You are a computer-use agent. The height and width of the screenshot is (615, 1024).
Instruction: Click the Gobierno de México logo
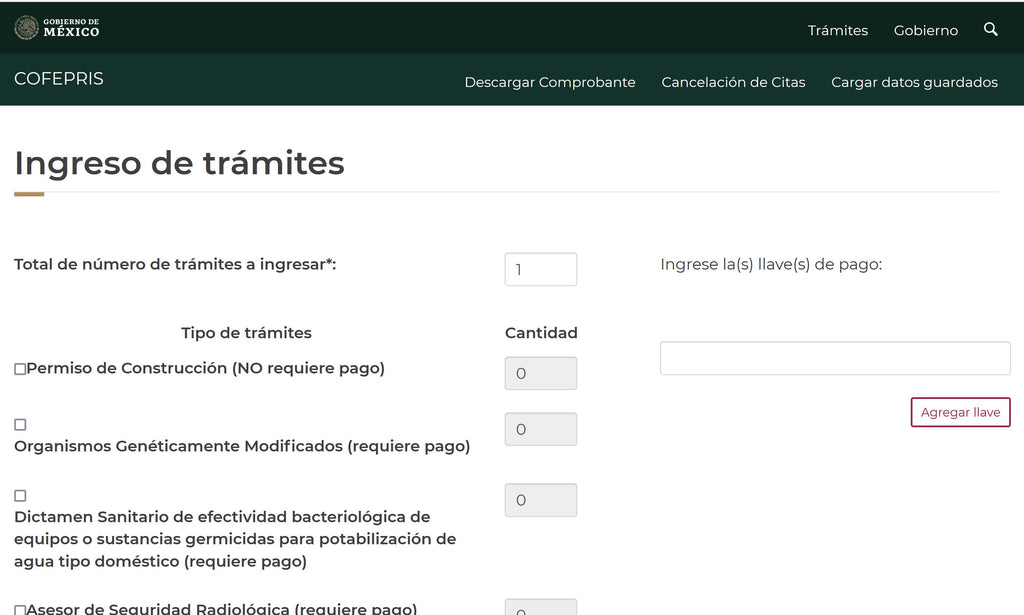pos(57,28)
